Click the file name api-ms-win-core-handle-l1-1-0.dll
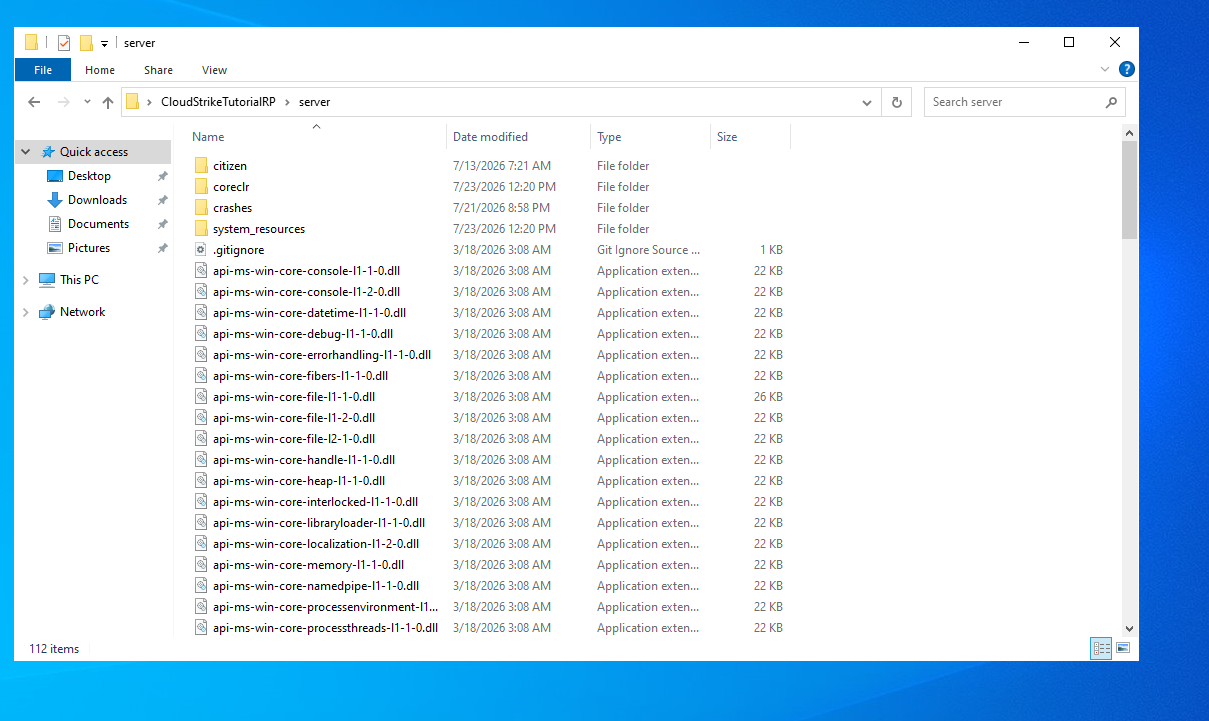The image size is (1209, 721). [x=304, y=460]
